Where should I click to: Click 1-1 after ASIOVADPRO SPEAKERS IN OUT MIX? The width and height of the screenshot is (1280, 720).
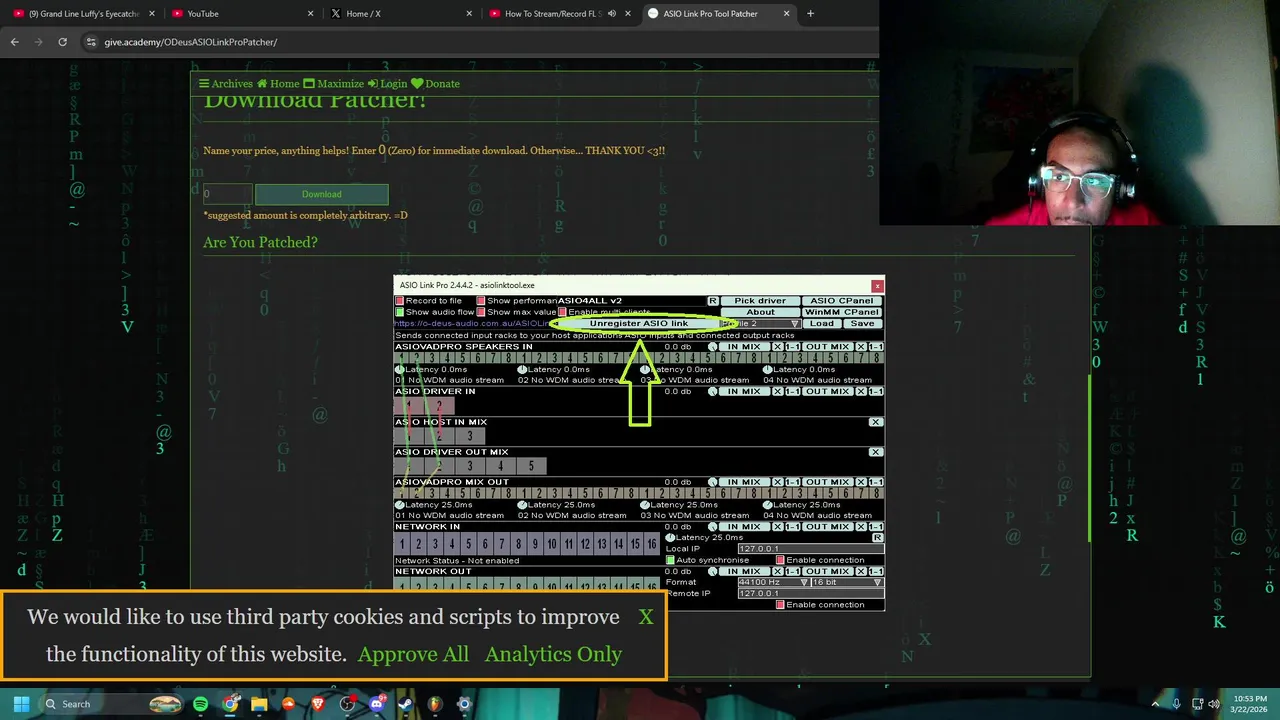[x=876, y=347]
